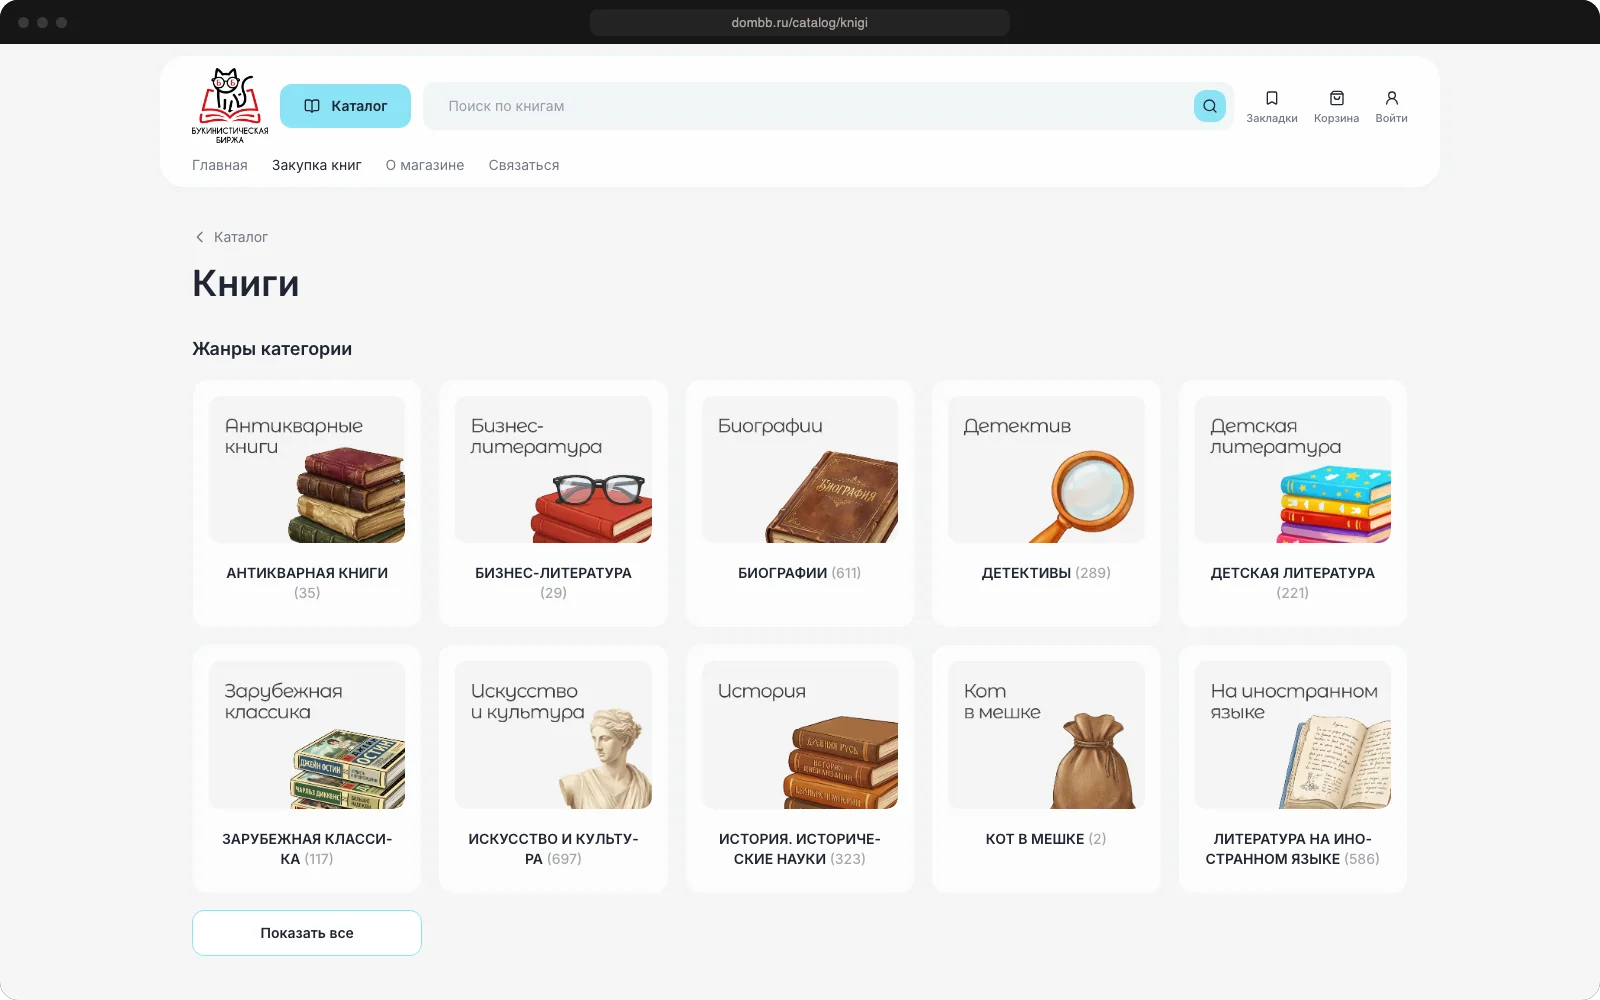Viewport: 1600px width, 1000px height.
Task: Click the Войти user icon
Action: pos(1391,98)
